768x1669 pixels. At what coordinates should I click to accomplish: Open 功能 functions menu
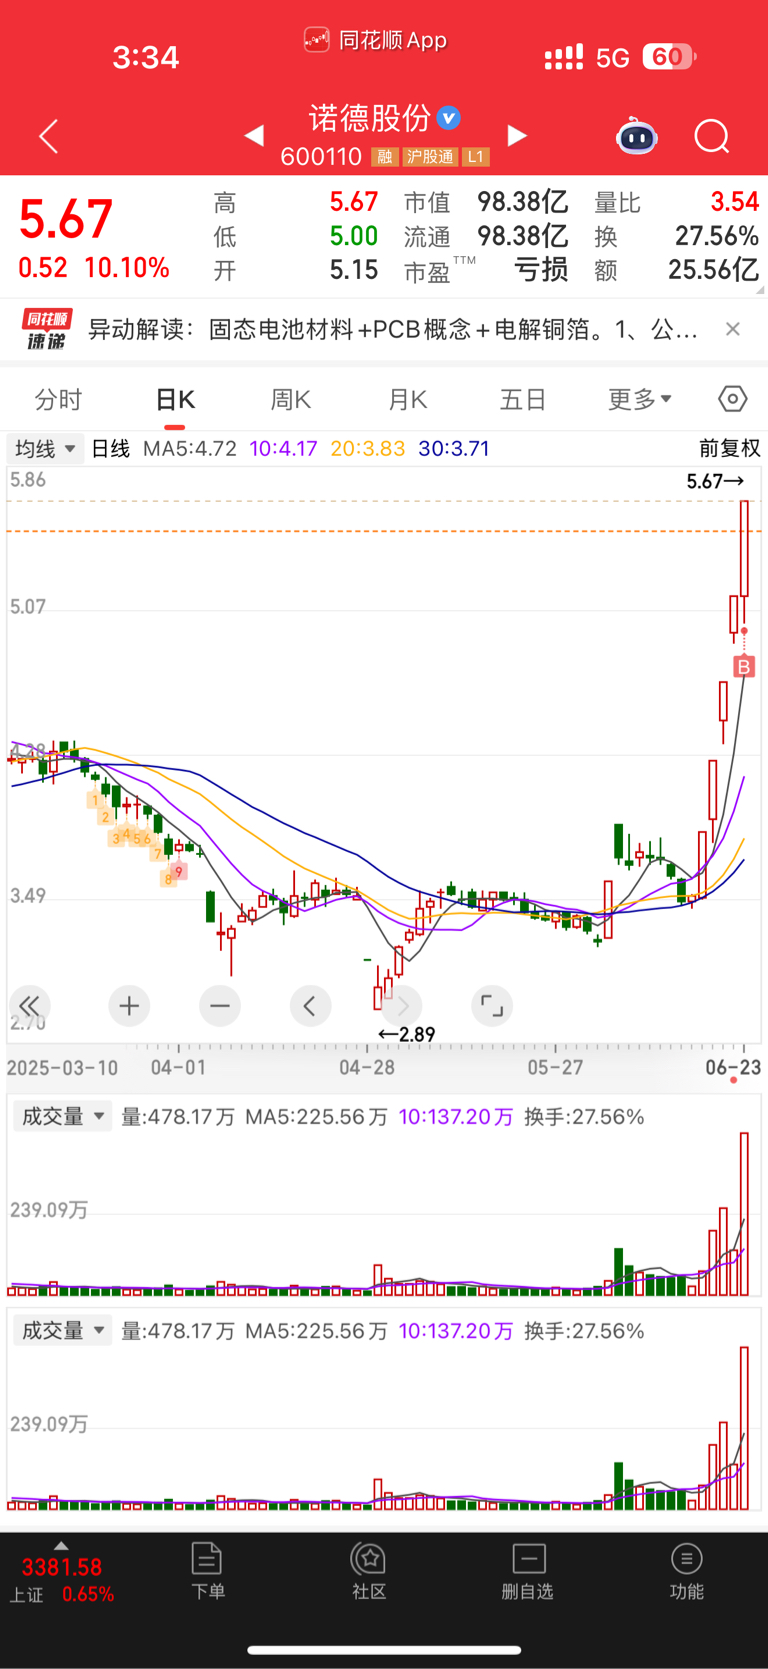[687, 1571]
